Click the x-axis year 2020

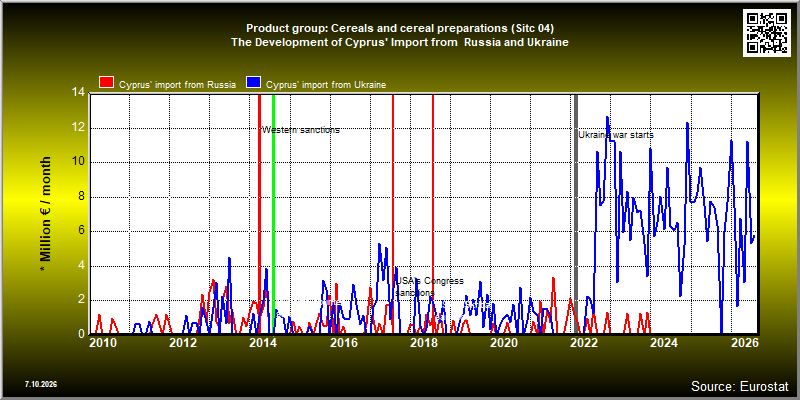[504, 343]
